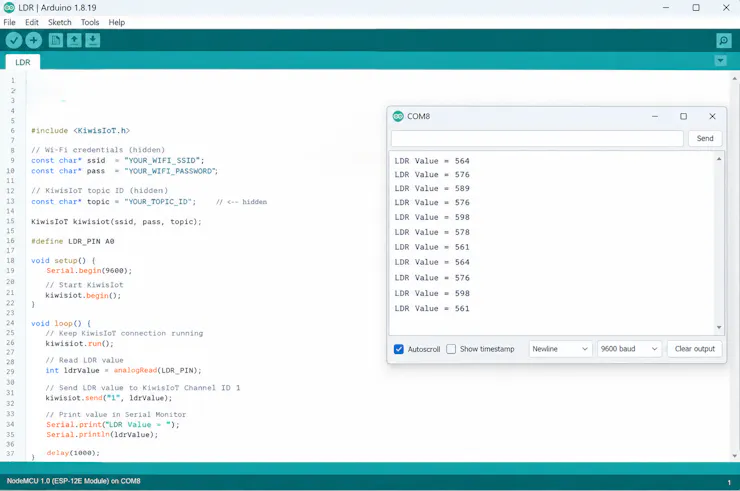This screenshot has width=740, height=491.
Task: Open the Help menu
Action: tap(117, 22)
